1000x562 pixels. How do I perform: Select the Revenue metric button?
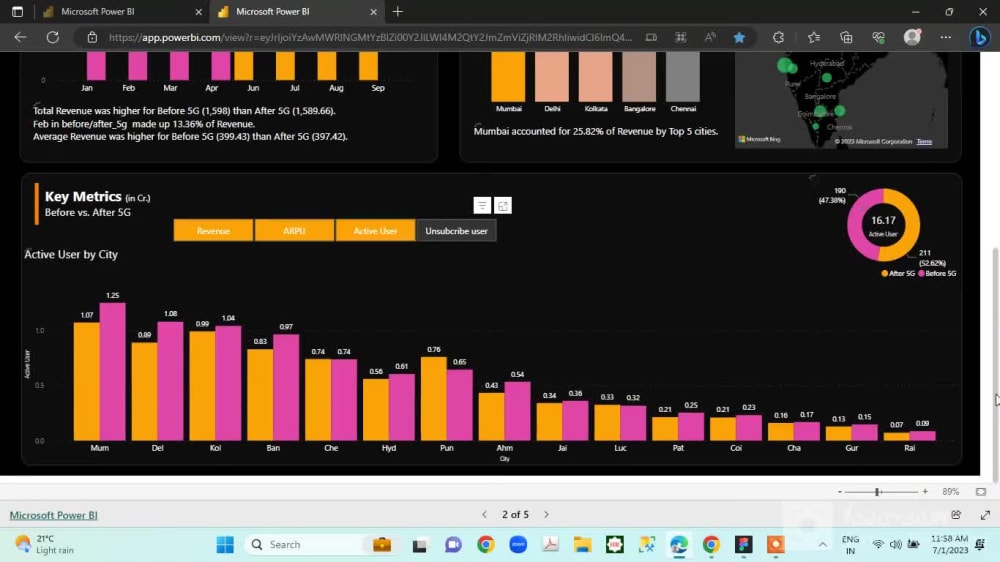[x=214, y=231]
